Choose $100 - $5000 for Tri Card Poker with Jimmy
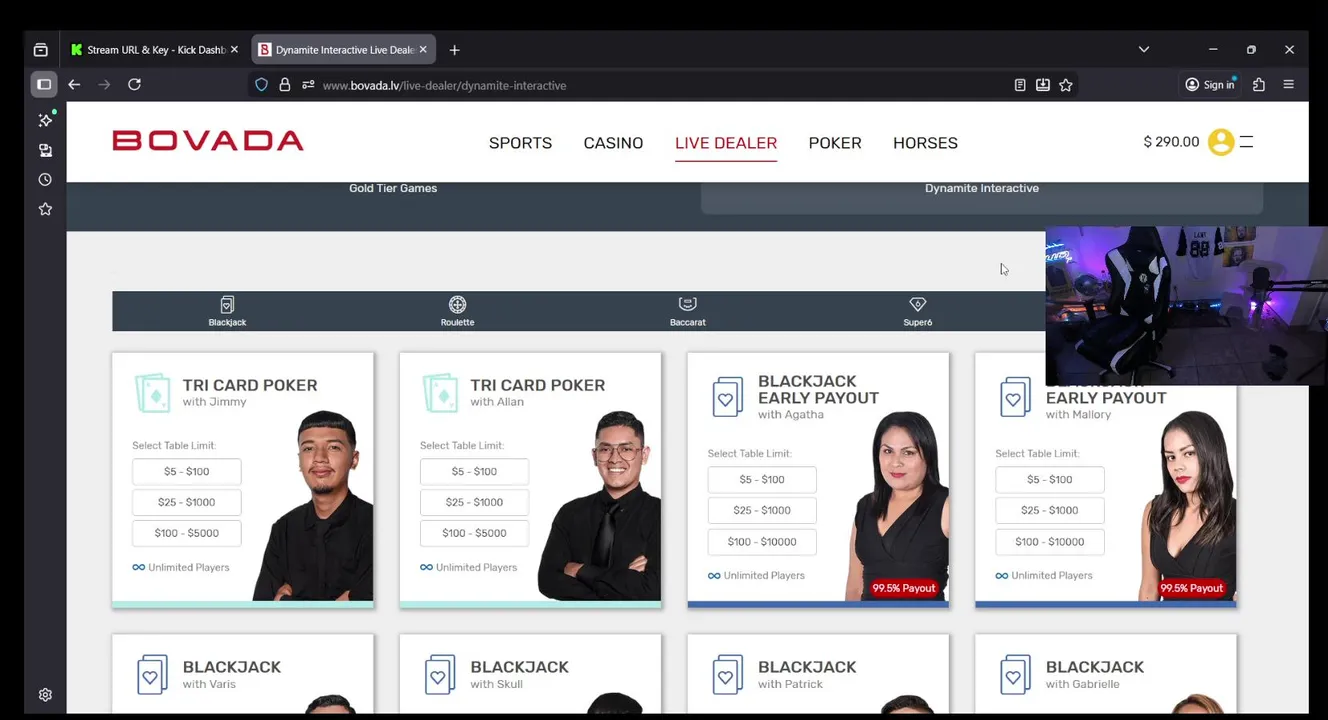Viewport: 1328px width, 720px height. pos(187,533)
